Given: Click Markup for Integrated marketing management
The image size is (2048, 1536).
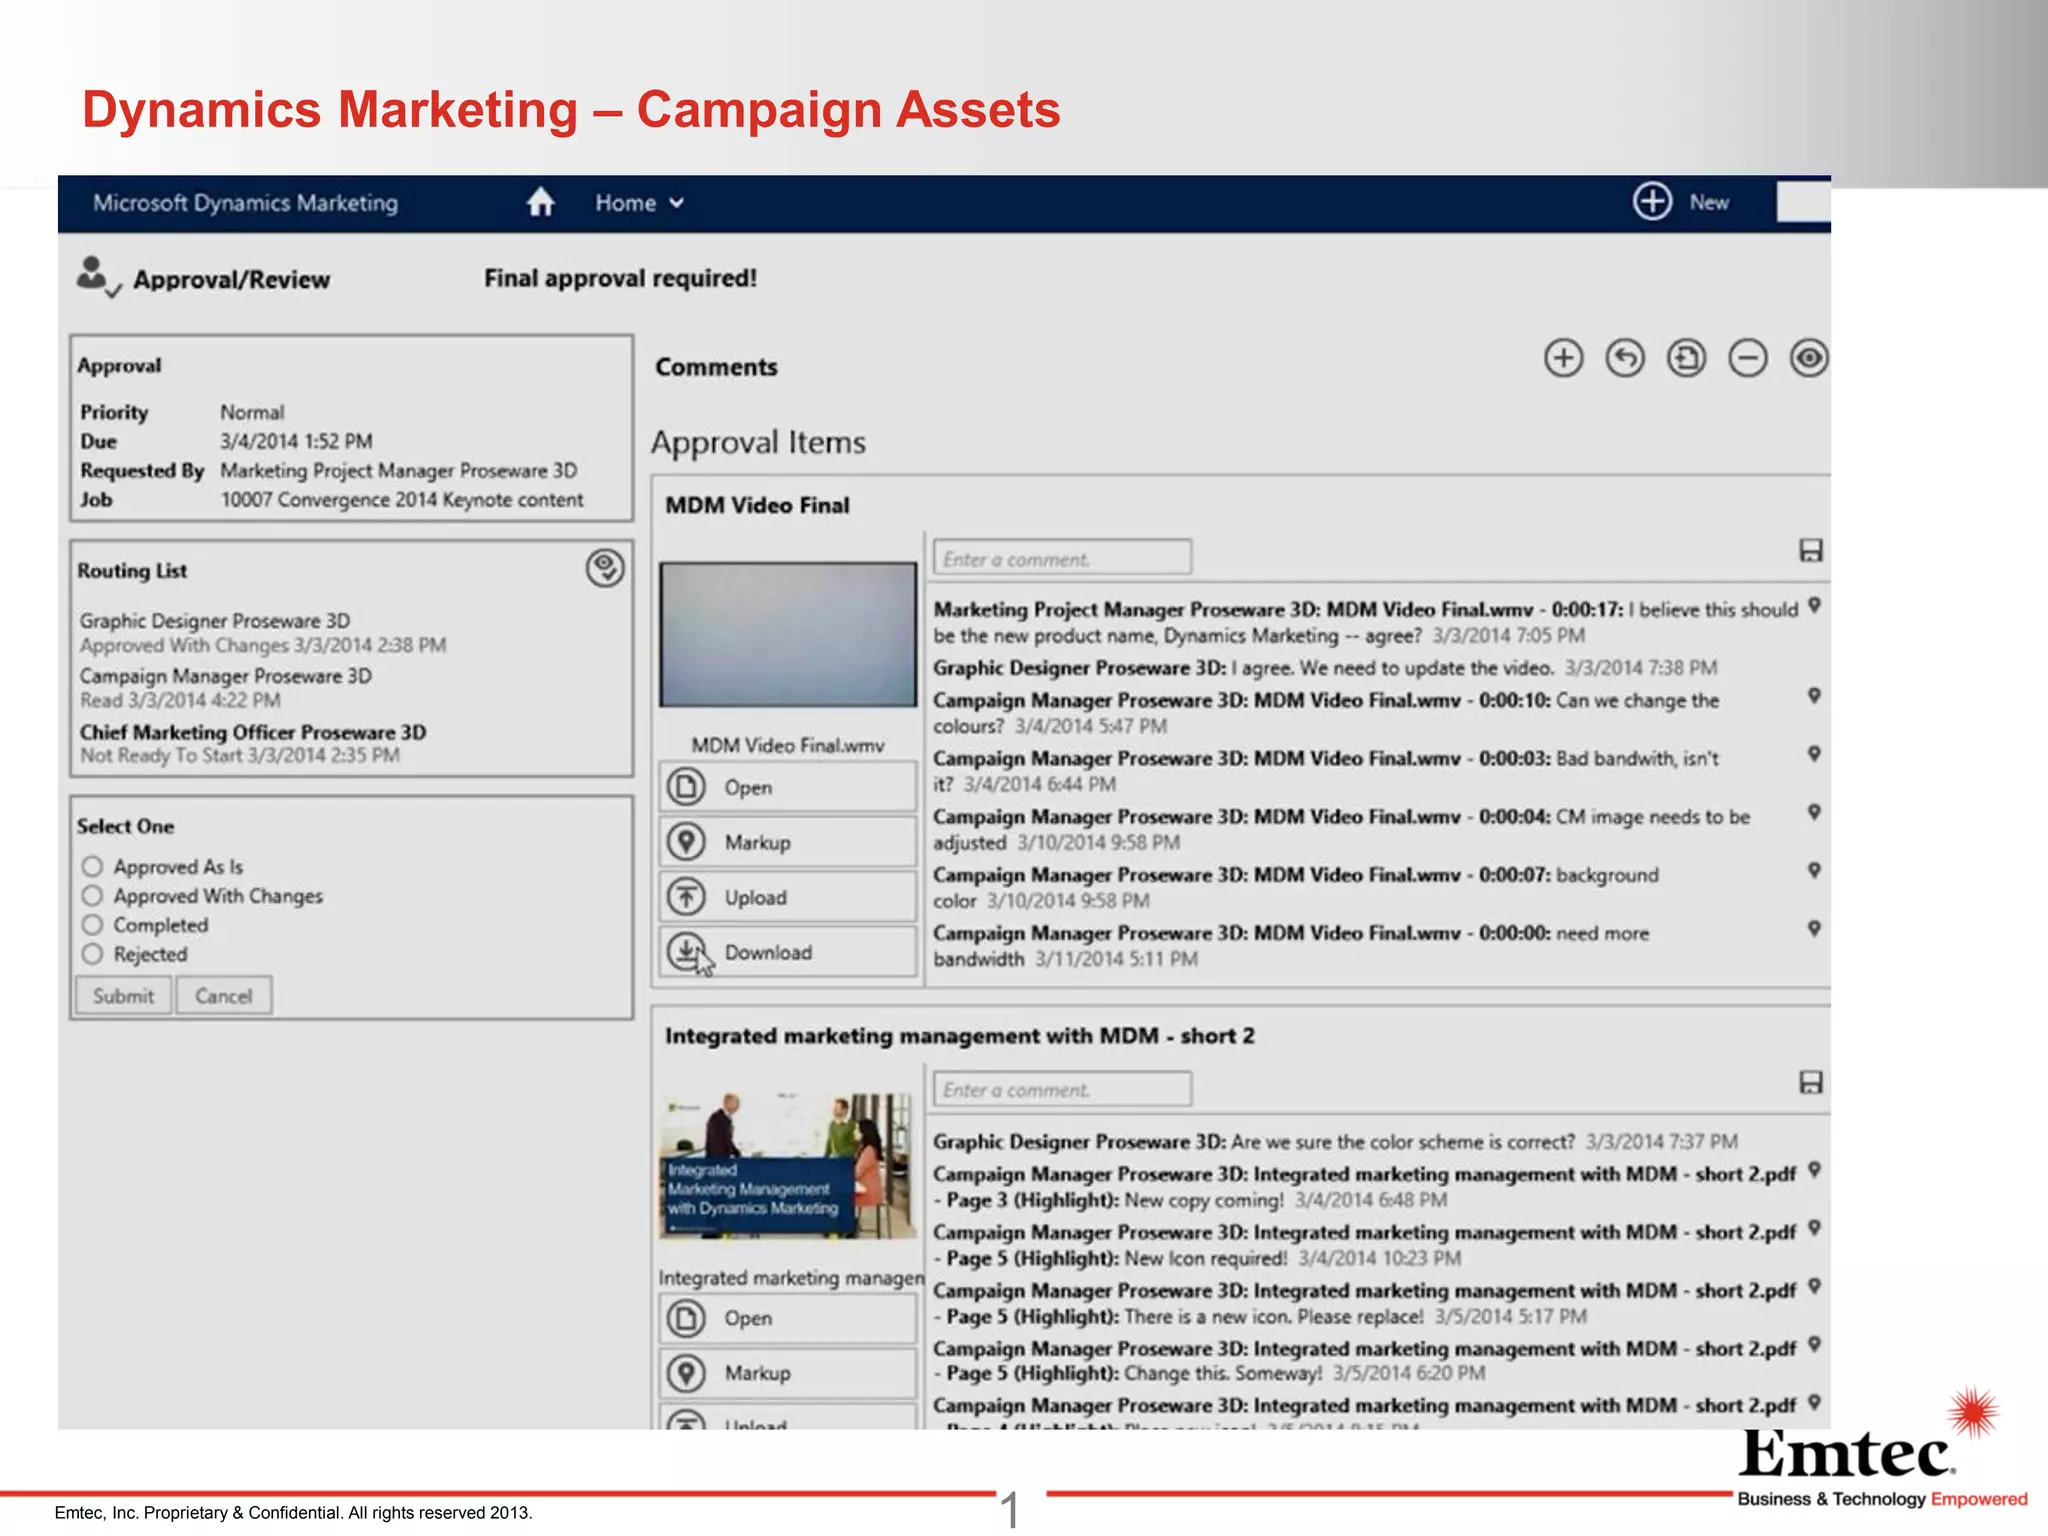Looking at the screenshot, I should point(788,1373).
